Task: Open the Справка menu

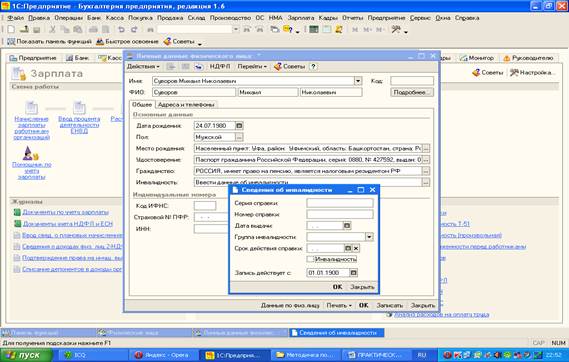Action: click(467, 18)
